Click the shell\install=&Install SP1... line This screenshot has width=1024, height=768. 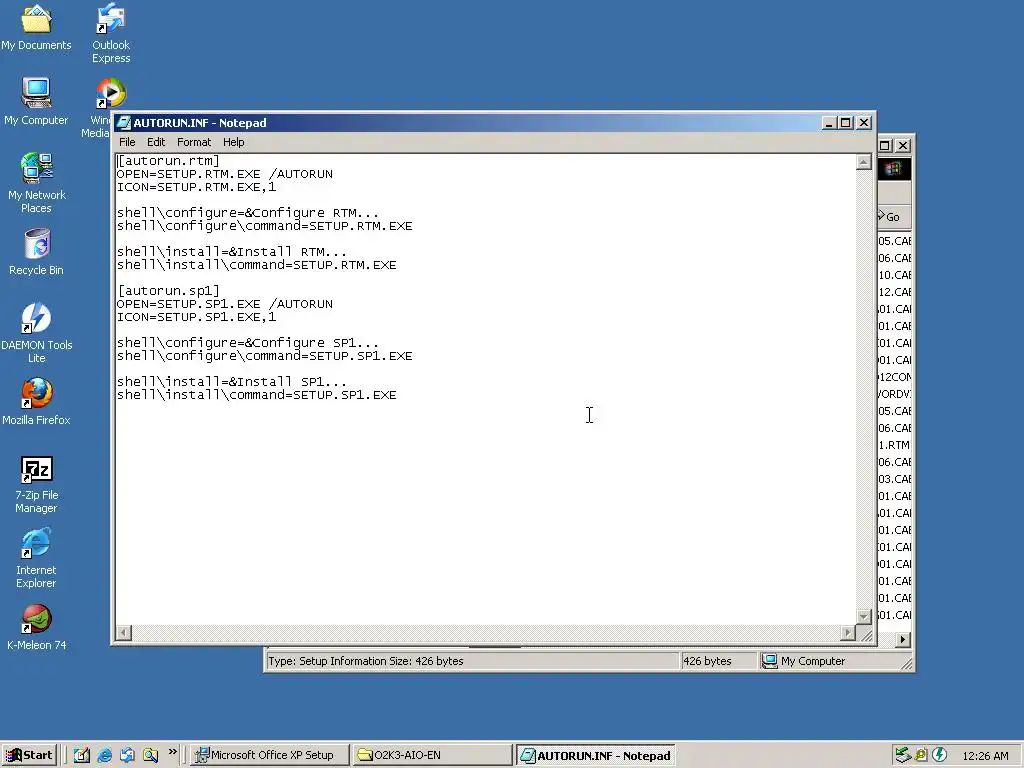tap(232, 381)
